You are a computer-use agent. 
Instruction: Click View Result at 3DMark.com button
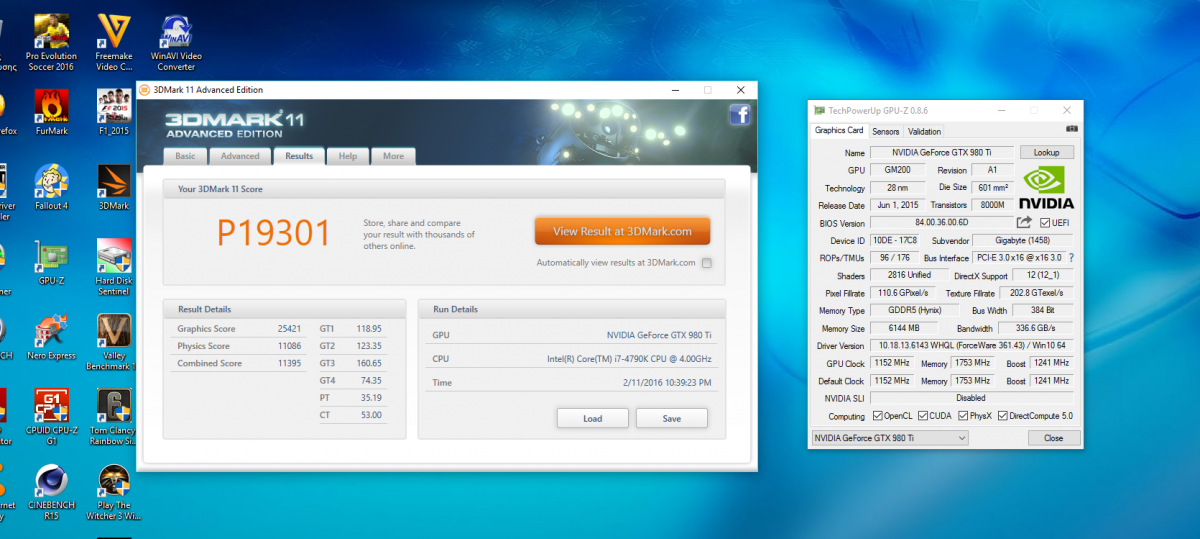coord(622,231)
